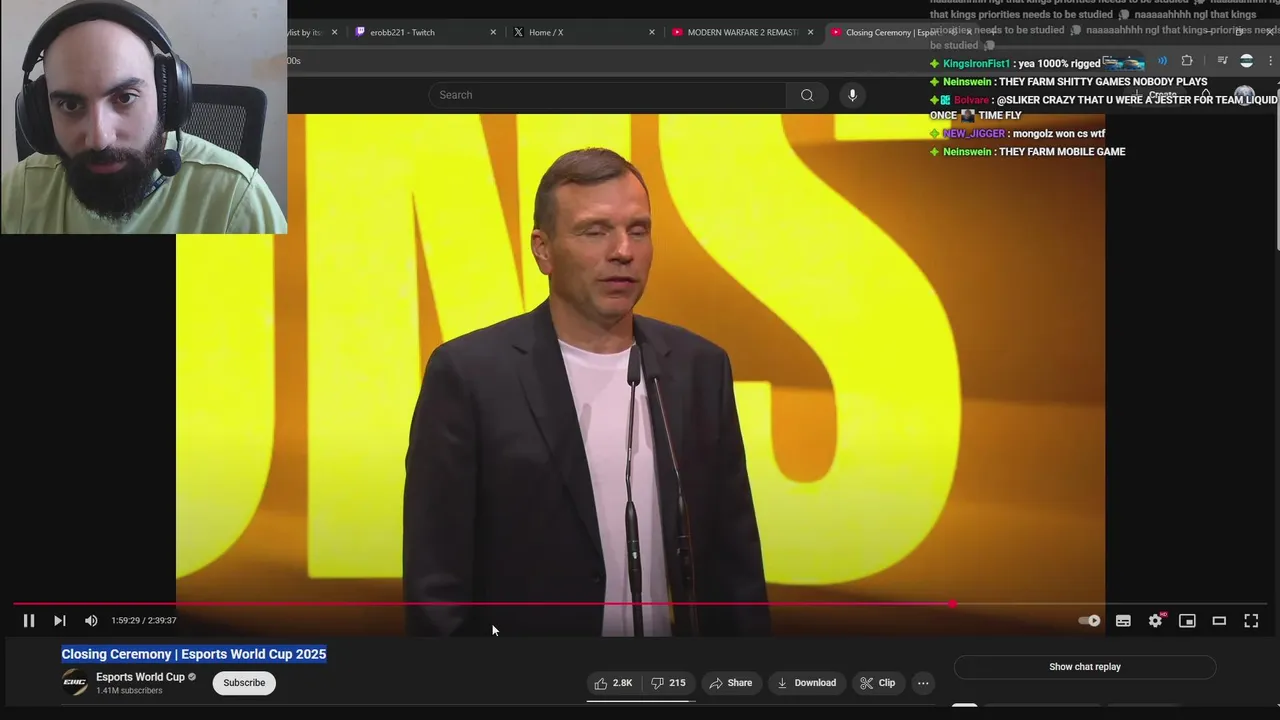The image size is (1280, 720).
Task: Open browser media control icon
Action: click(x=1222, y=61)
